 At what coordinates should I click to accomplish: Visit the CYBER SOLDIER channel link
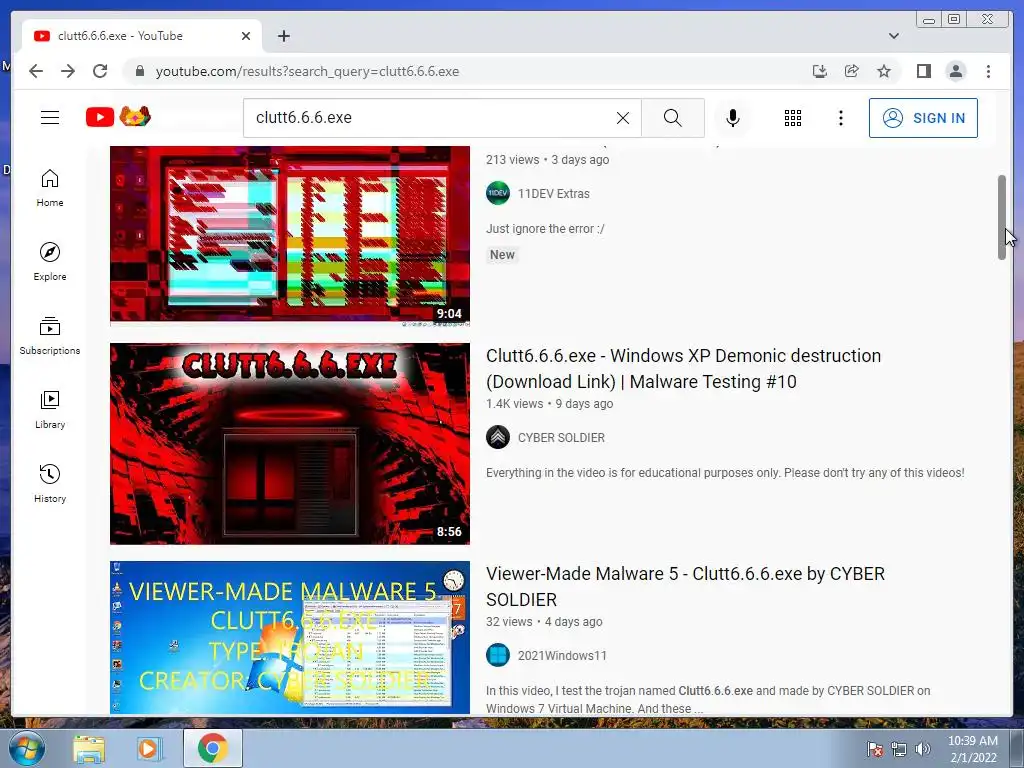561,438
